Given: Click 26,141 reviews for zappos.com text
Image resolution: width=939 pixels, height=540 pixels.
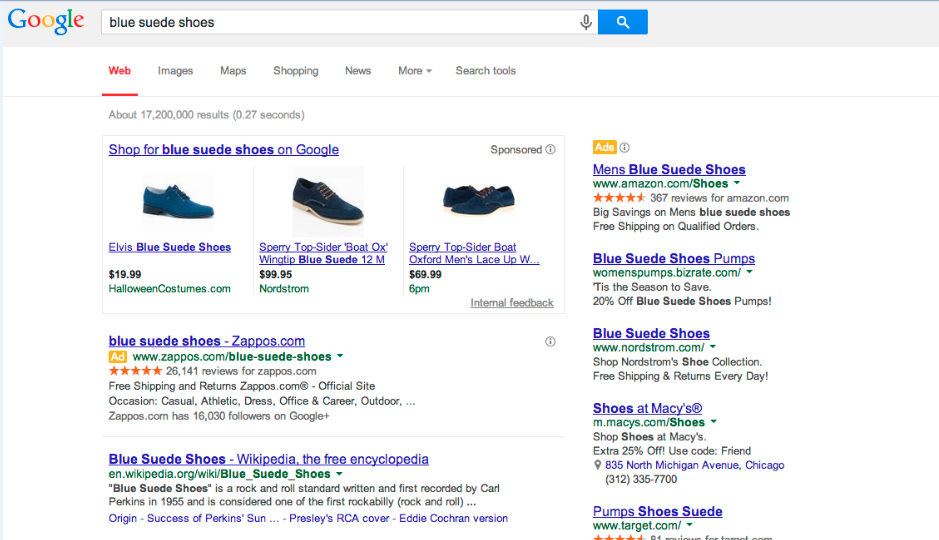Looking at the screenshot, I should (x=241, y=371).
